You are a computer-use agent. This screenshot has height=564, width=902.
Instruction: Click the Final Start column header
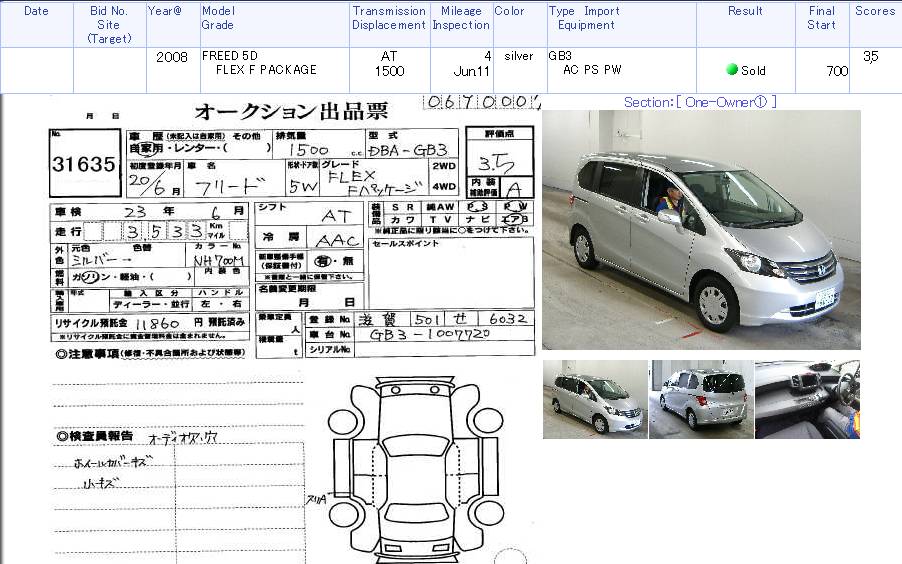tap(821, 18)
